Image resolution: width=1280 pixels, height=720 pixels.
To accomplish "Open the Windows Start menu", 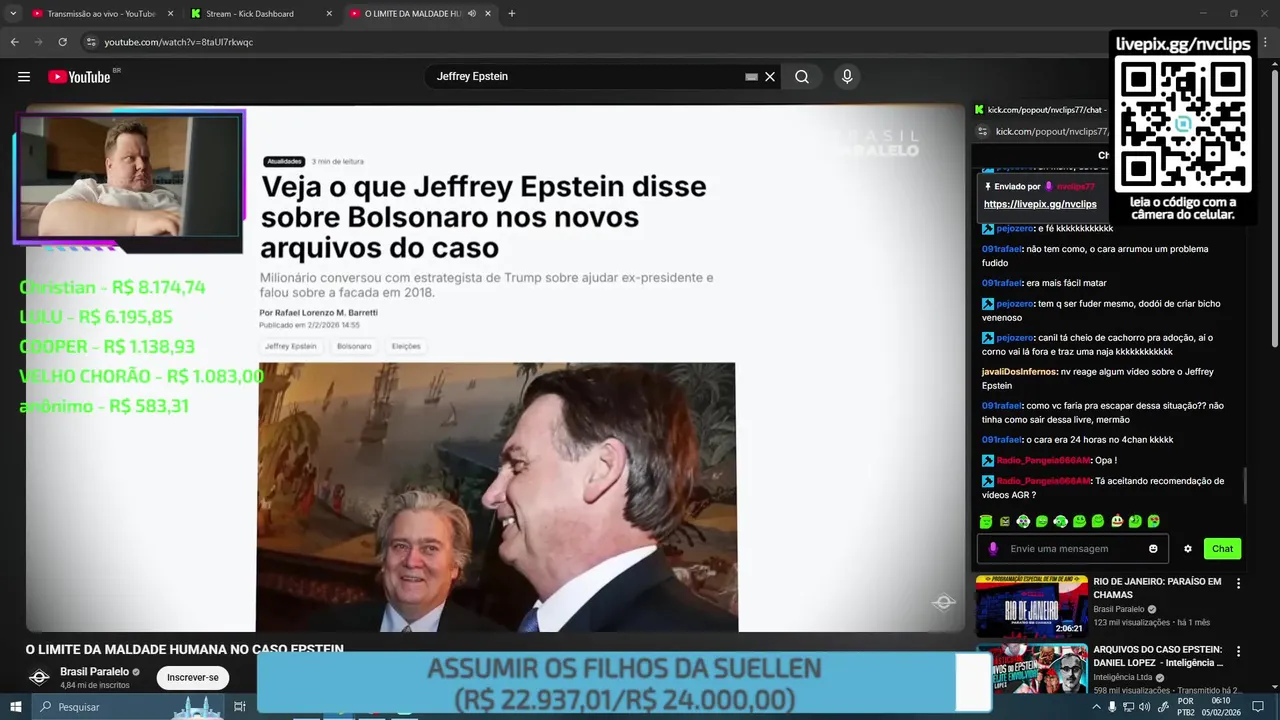I will pos(15,707).
